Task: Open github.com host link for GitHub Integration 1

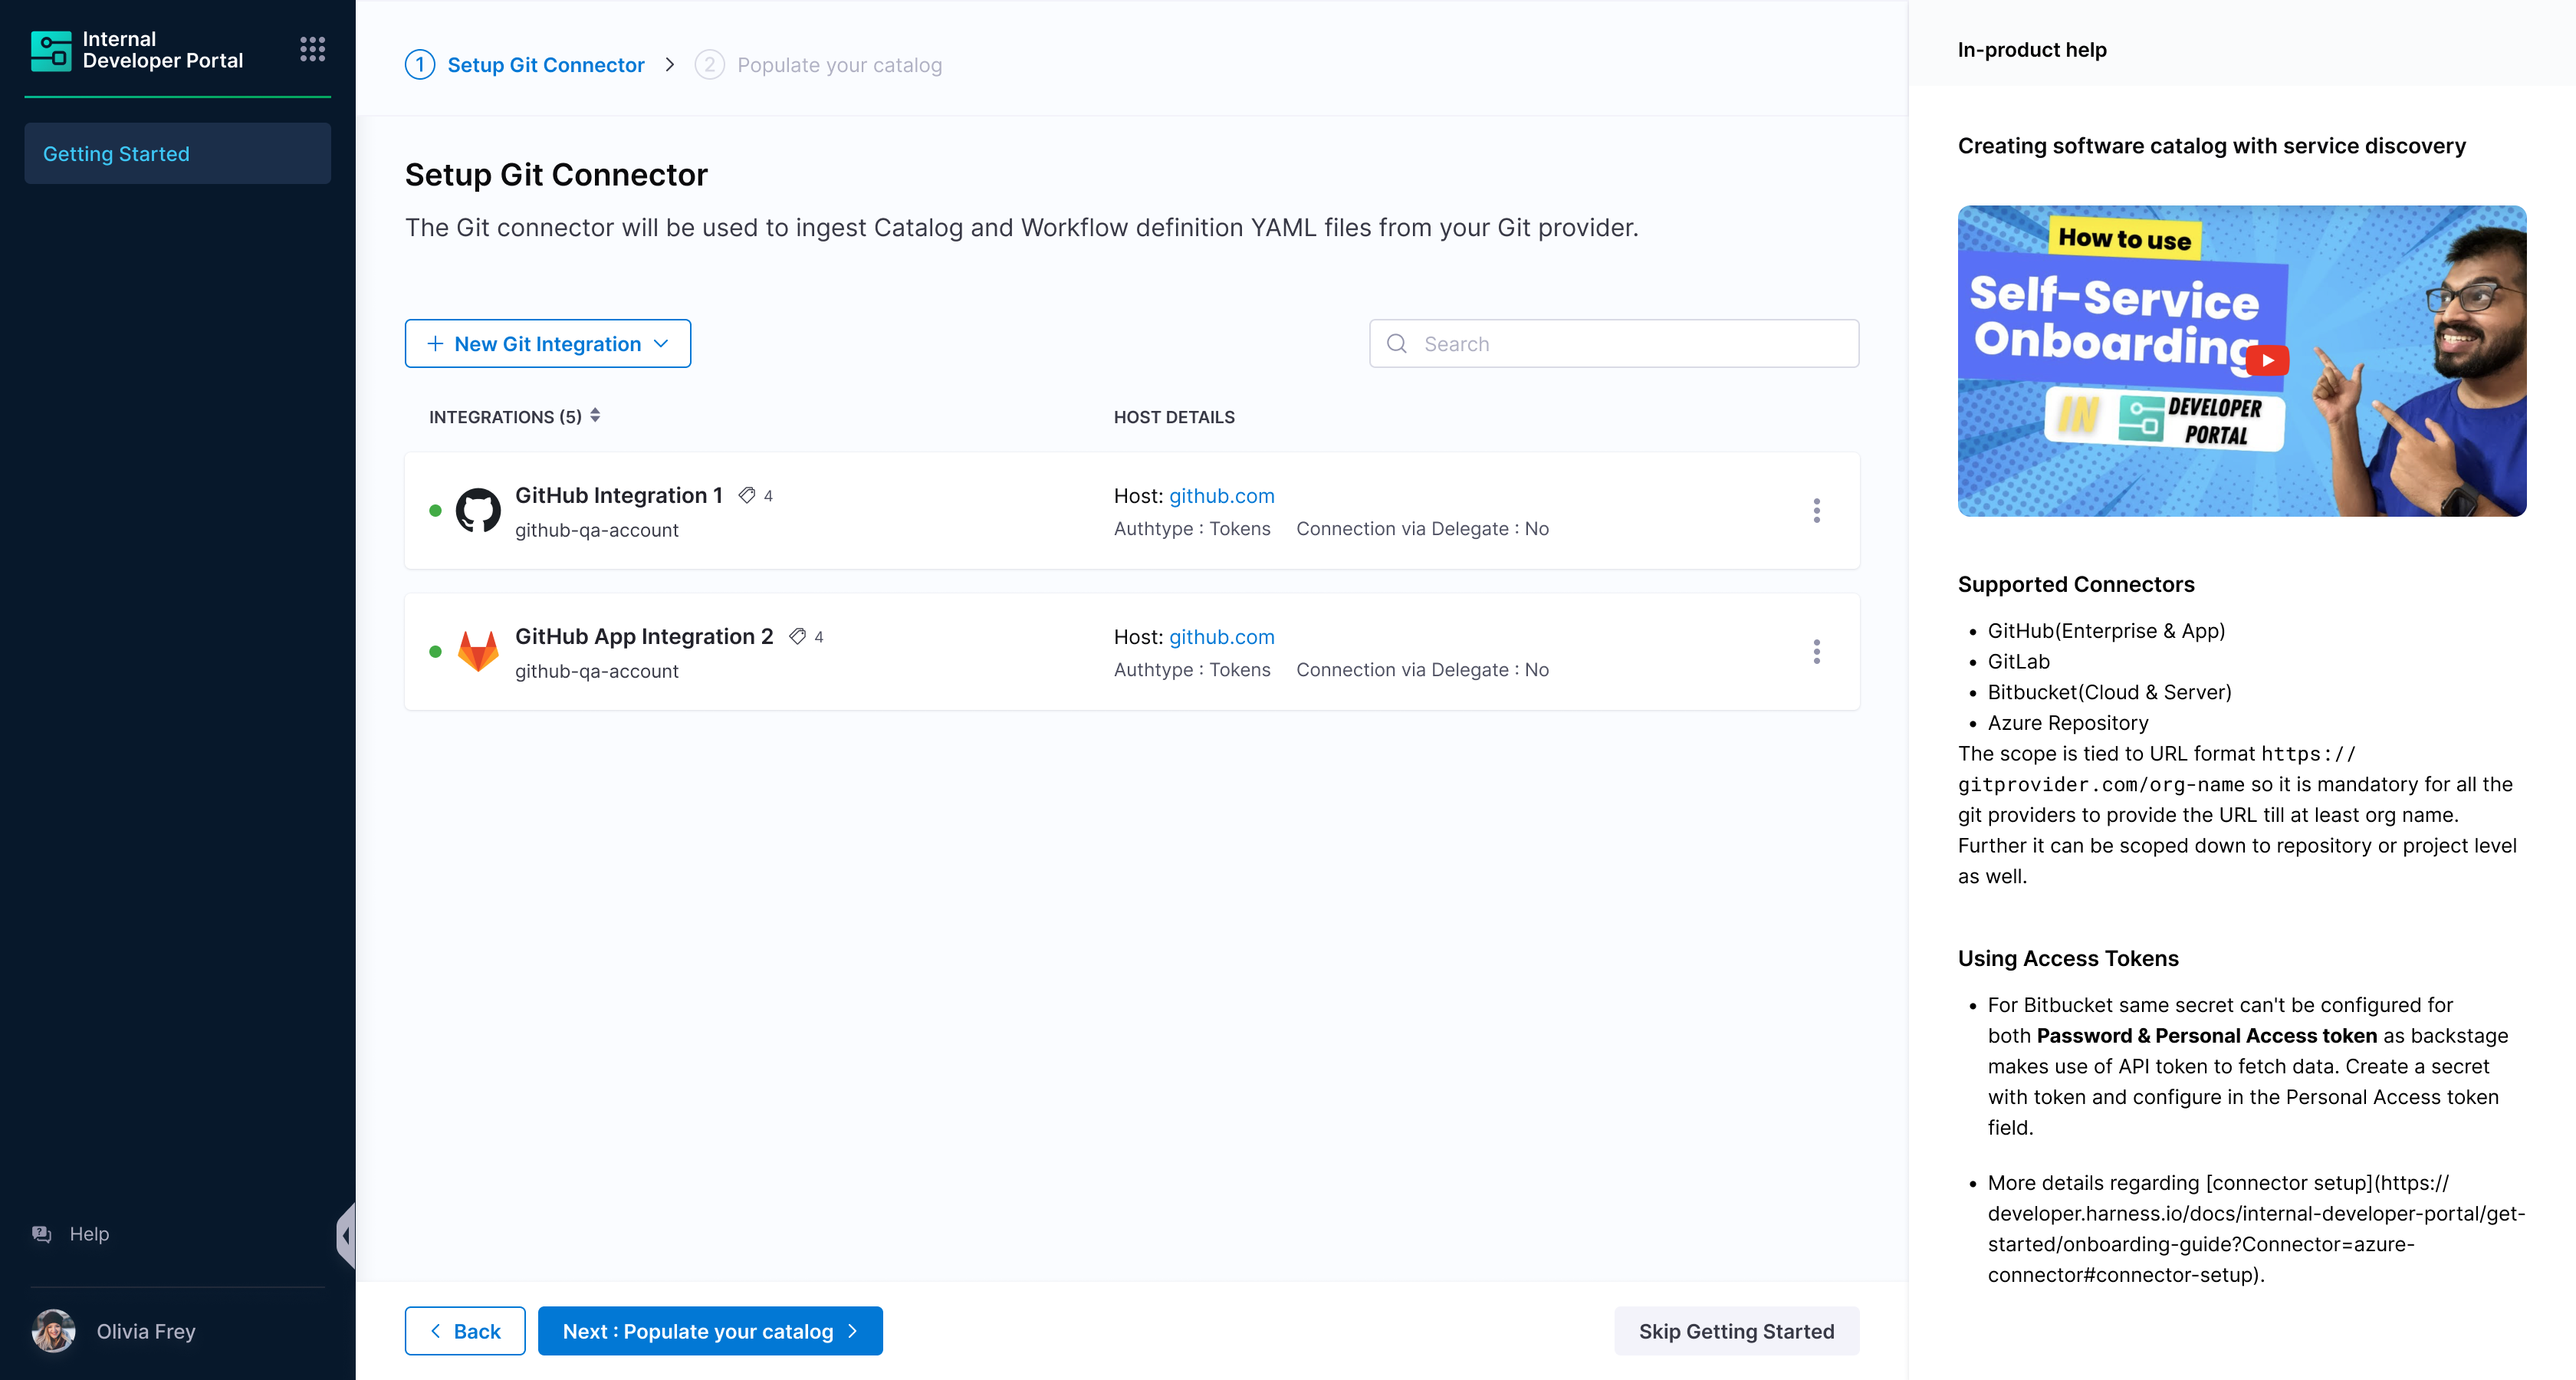Action: point(1221,496)
